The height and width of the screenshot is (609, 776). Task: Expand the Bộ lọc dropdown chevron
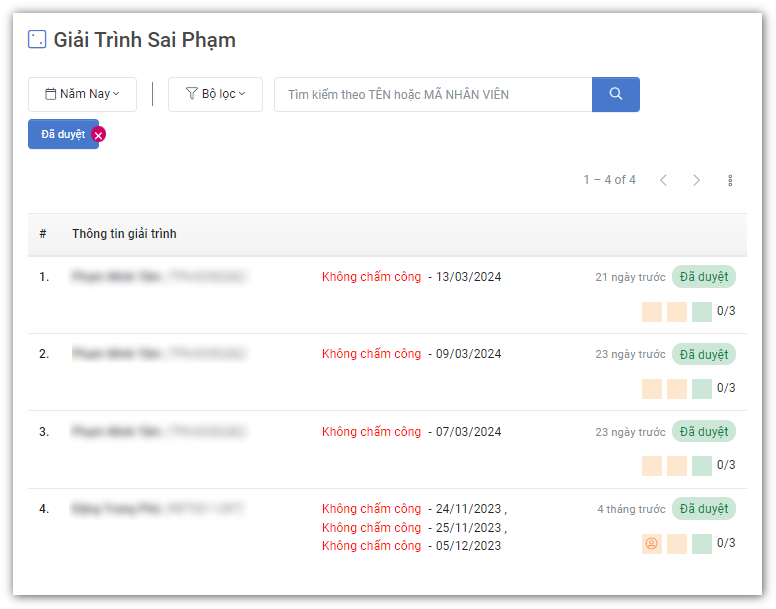242,94
